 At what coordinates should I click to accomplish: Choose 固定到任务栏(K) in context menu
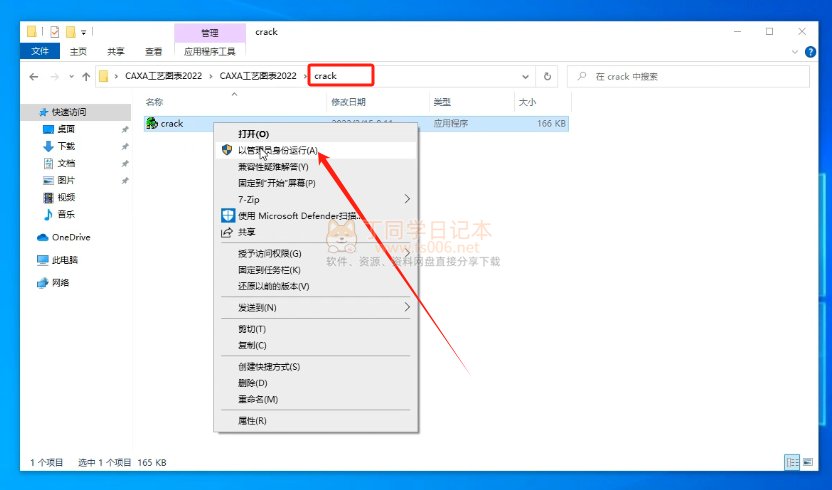pyautogui.click(x=316, y=270)
